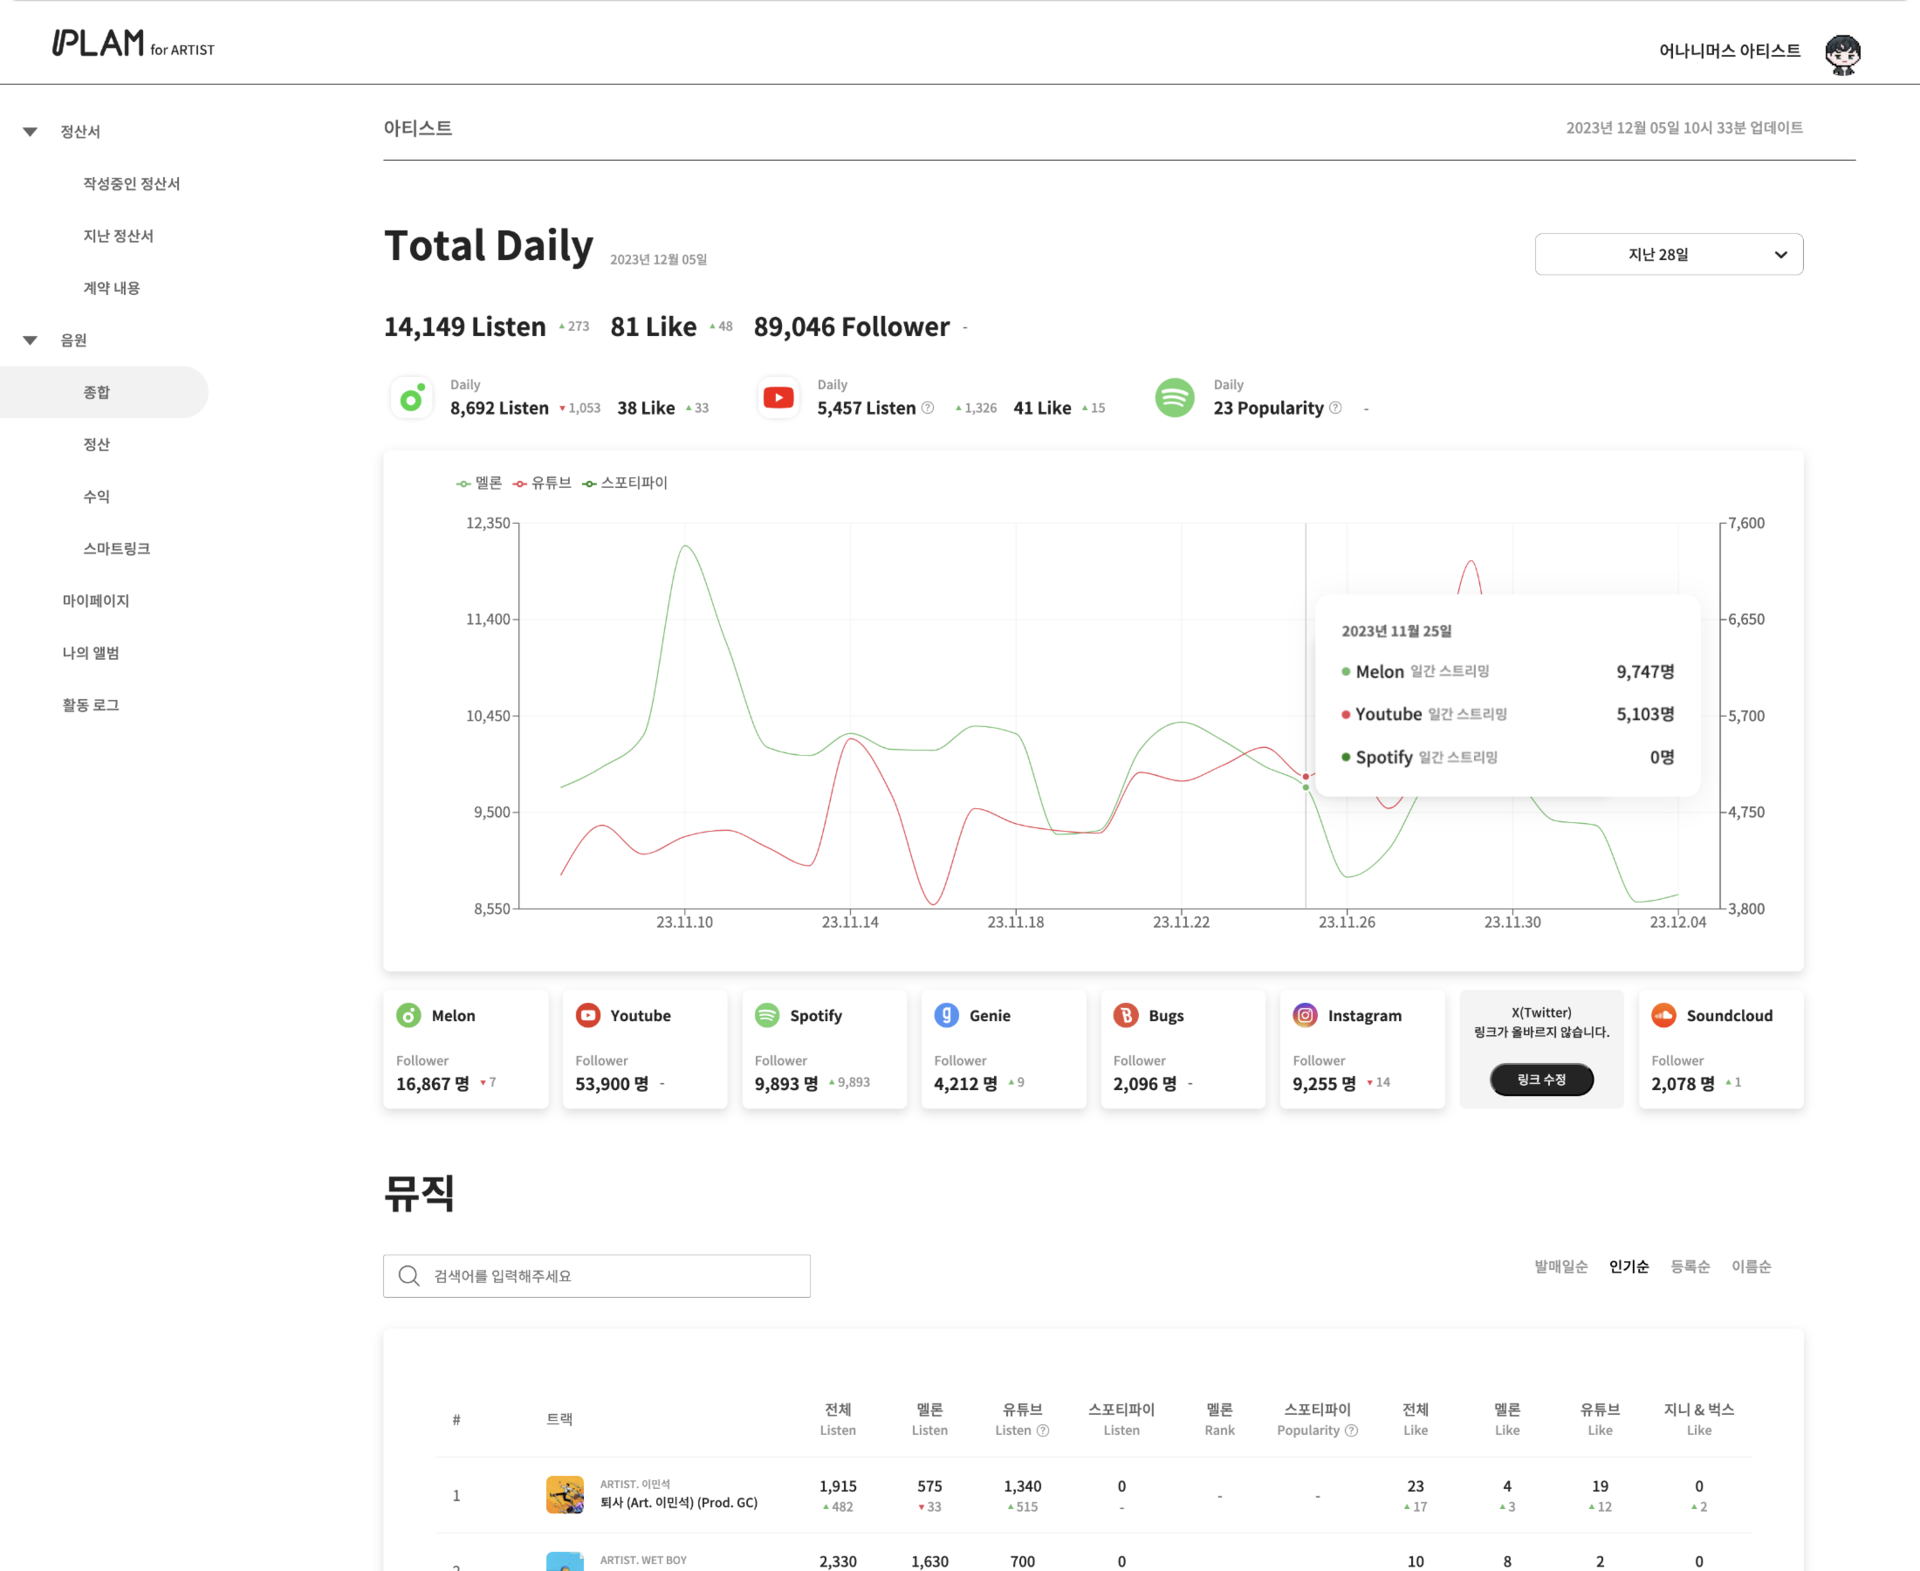The width and height of the screenshot is (1920, 1571).
Task: Click the Melon 16,867 명 follower count
Action: [432, 1084]
